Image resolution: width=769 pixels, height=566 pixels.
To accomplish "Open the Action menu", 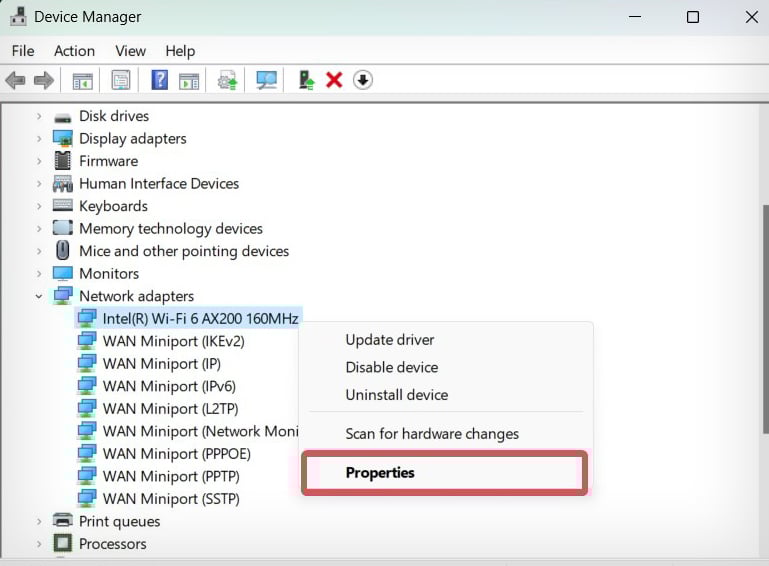I will [75, 51].
